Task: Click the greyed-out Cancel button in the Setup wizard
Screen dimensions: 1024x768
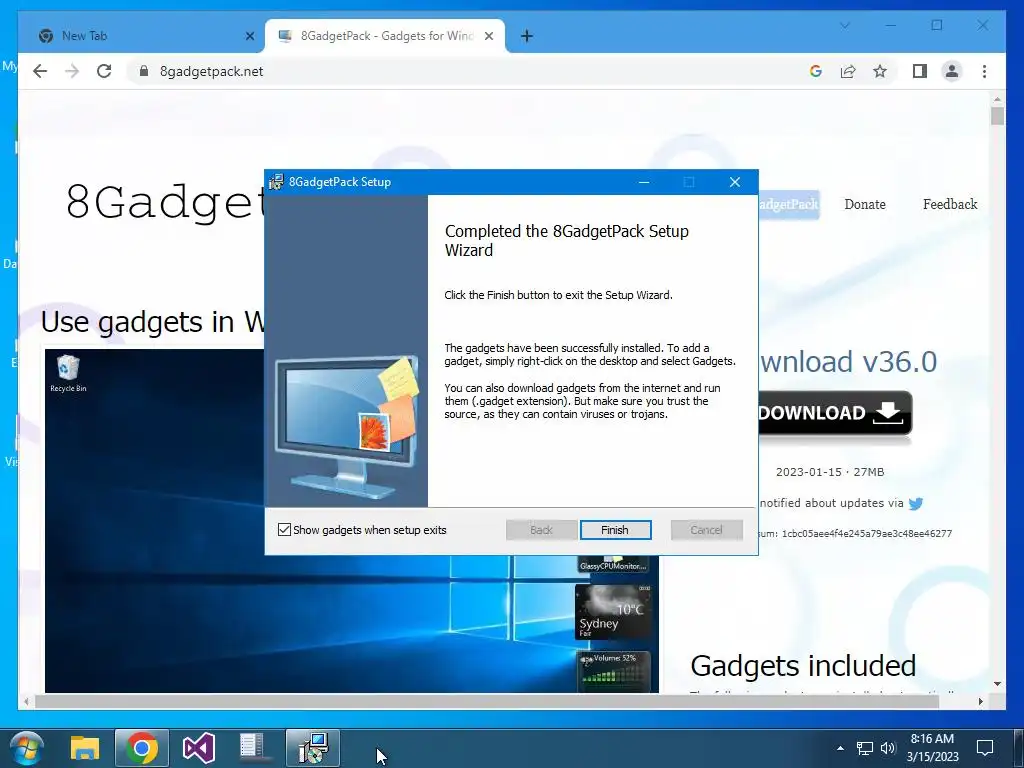Action: 707,530
